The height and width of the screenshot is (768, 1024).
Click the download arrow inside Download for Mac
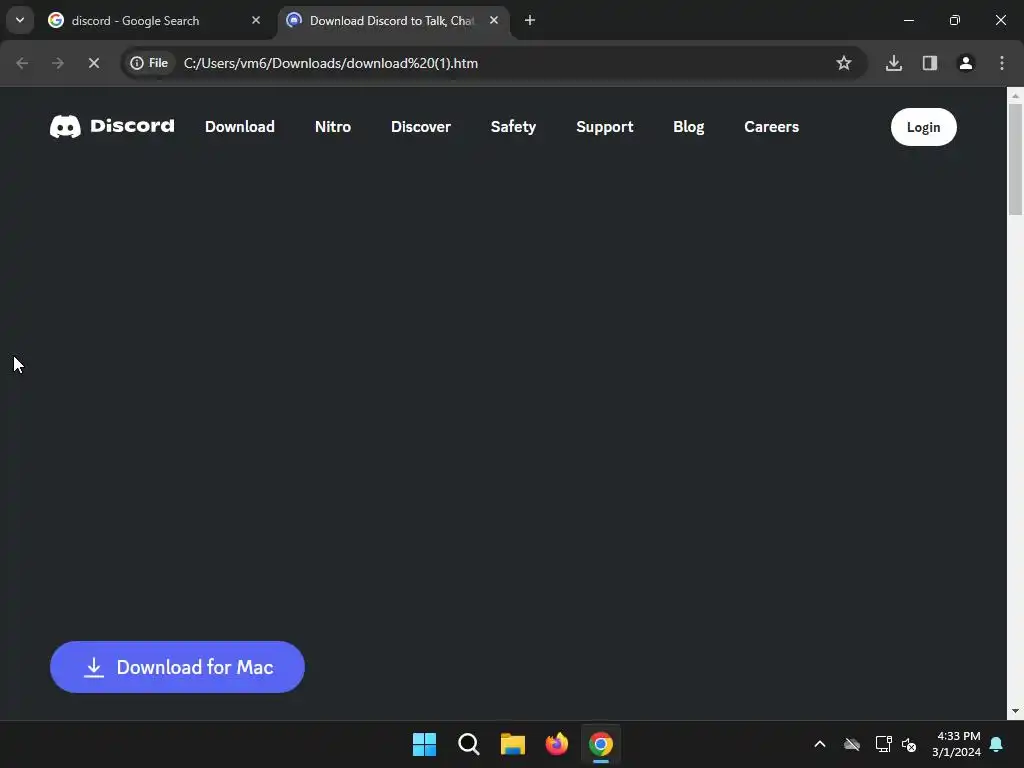pos(94,667)
